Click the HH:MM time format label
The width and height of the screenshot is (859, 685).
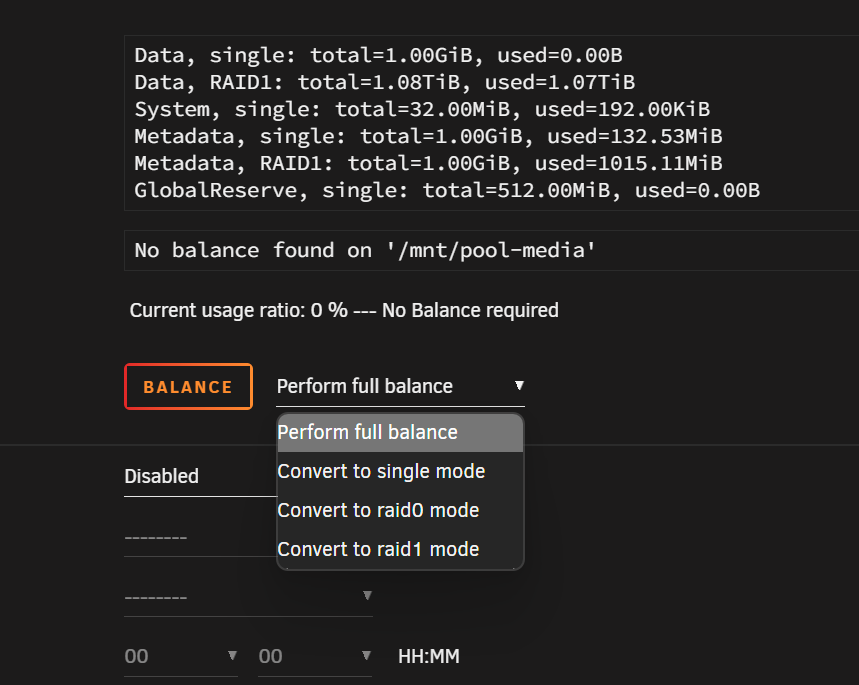point(428,657)
